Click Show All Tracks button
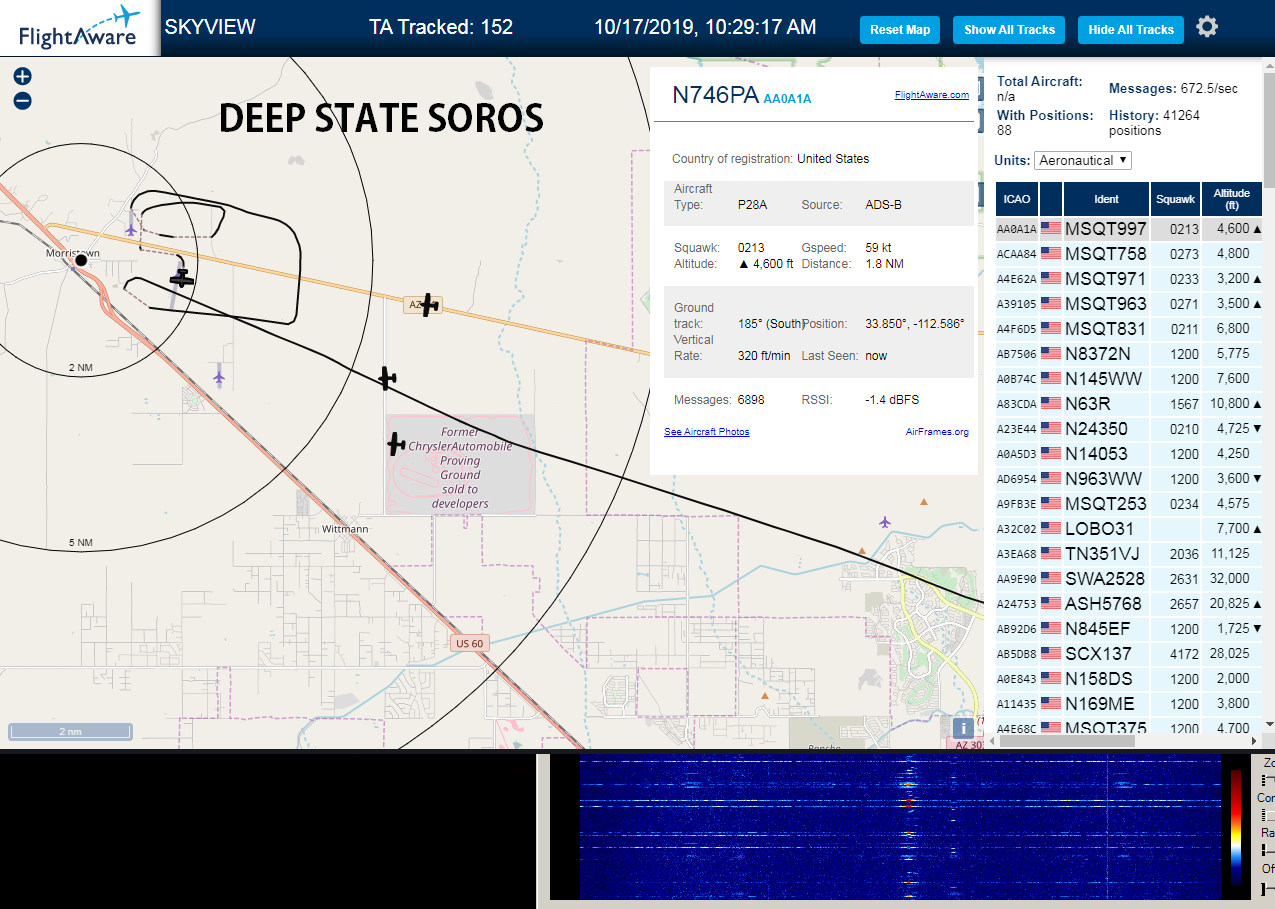 [1009, 30]
